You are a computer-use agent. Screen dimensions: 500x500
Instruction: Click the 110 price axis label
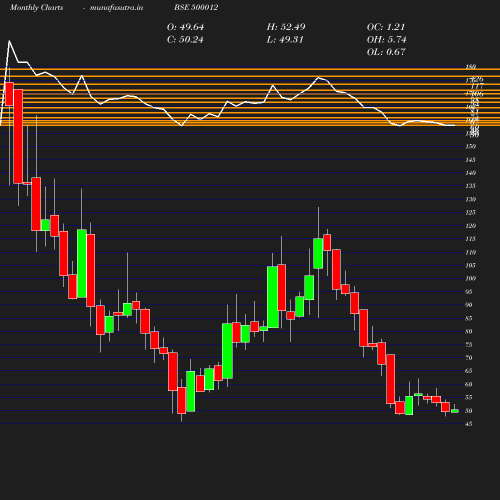click(x=471, y=252)
